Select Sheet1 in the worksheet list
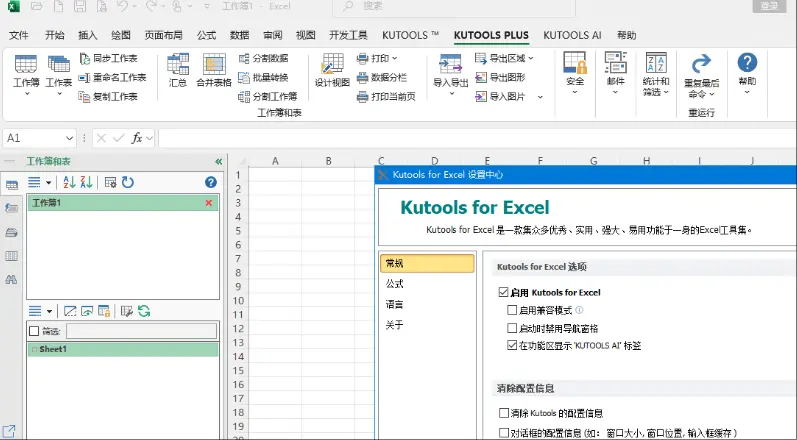Viewport: 797px width, 440px height. click(53, 349)
